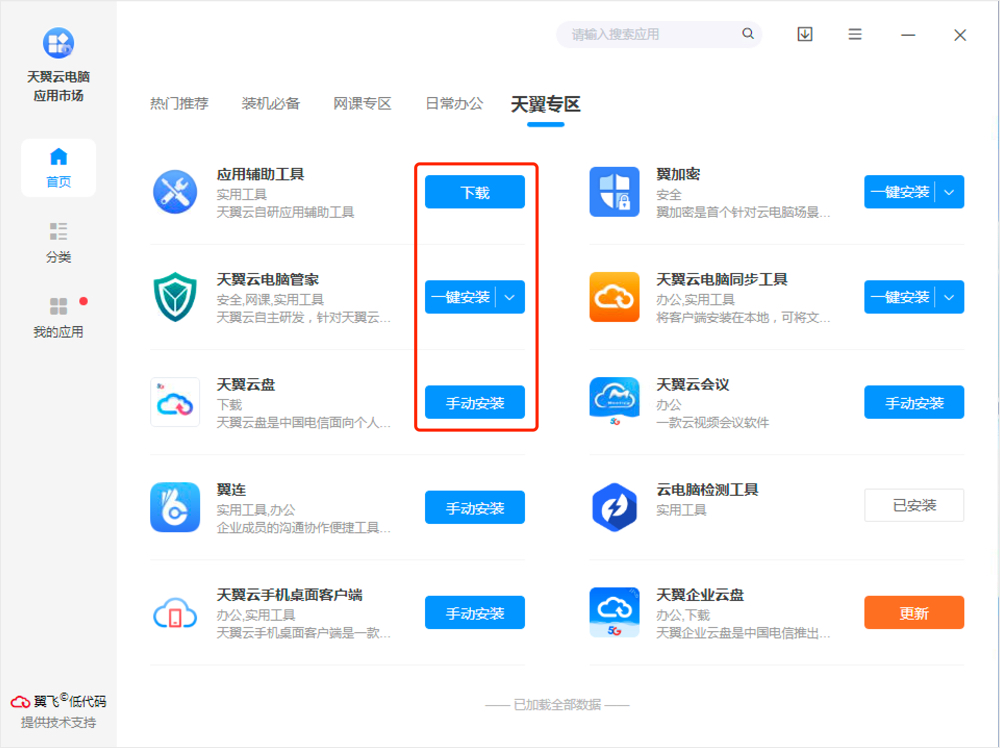
Task: Click description 一款云视频会议软件
Action: [x=712, y=423]
